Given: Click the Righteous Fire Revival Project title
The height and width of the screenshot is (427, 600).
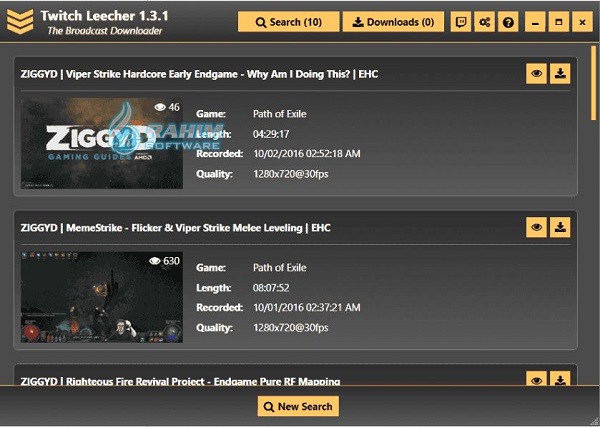Looking at the screenshot, I should (180, 381).
